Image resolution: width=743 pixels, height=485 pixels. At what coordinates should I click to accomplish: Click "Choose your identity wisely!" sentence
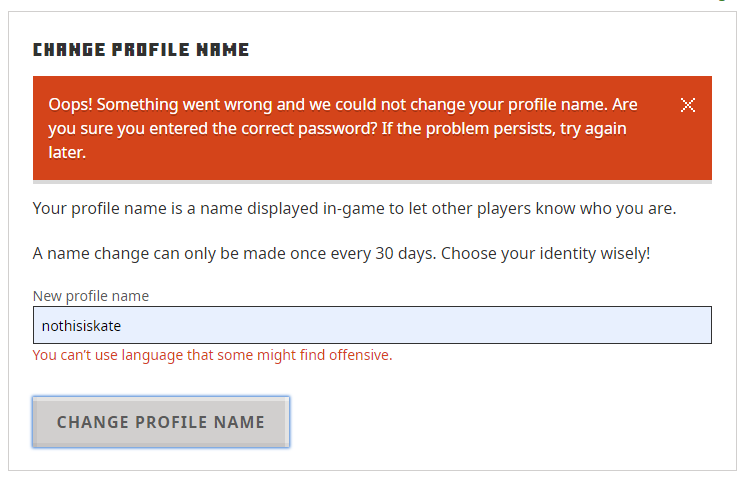pyautogui.click(x=545, y=253)
